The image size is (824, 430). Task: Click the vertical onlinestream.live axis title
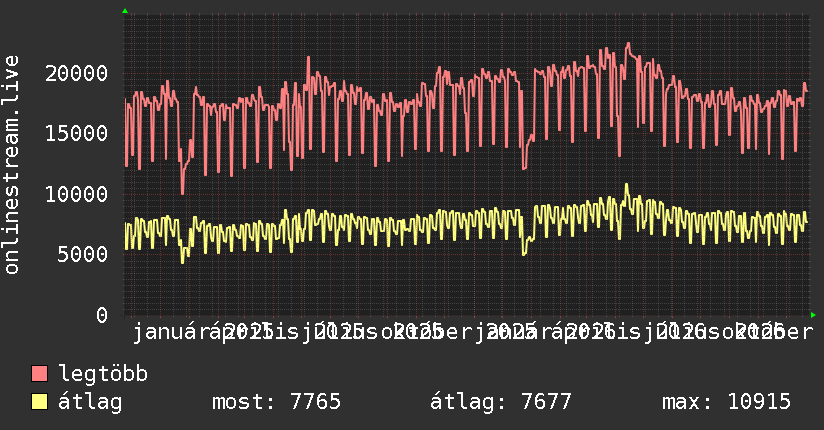coord(12,165)
